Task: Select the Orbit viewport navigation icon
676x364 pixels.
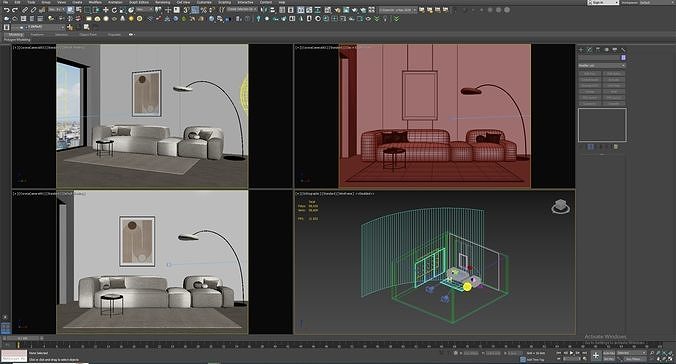Action: 664,359
